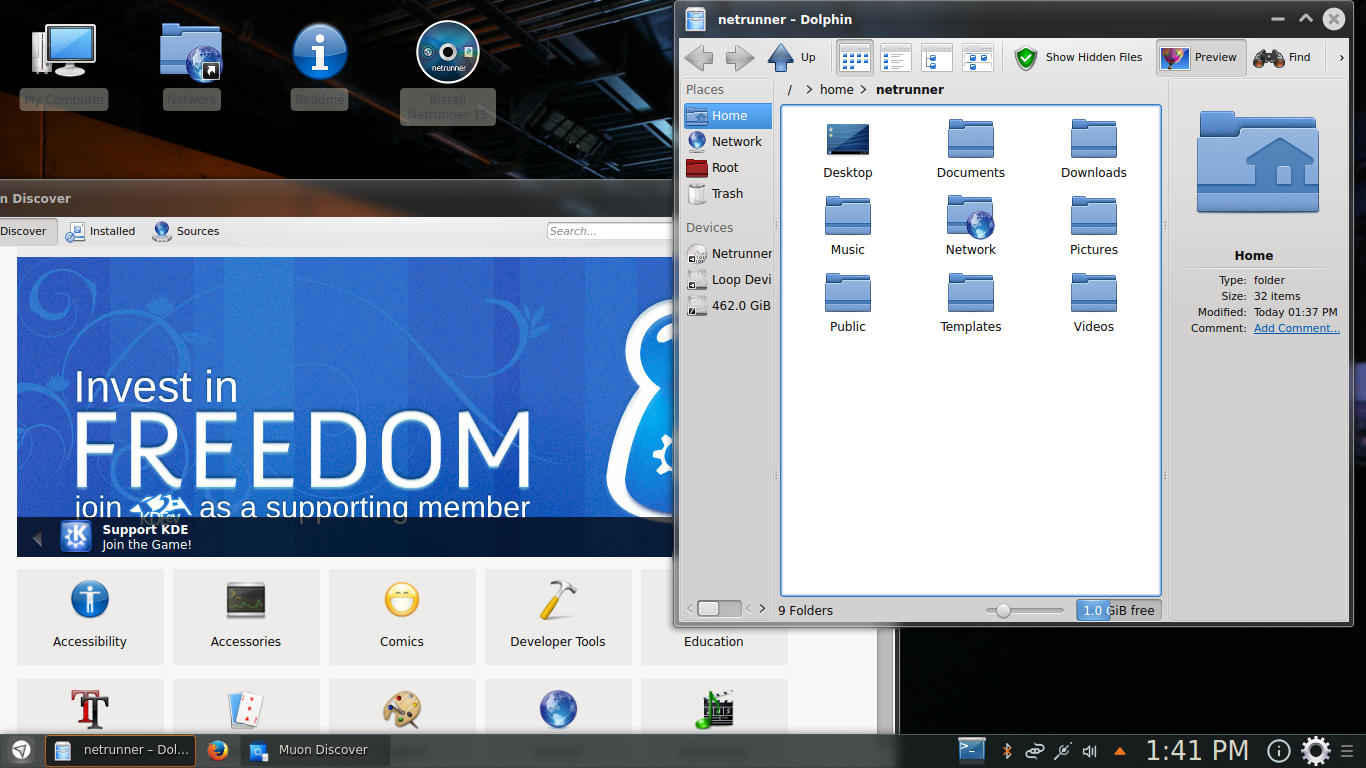Screen dimensions: 1366x768
Task: Switch Dolphin to Compact view mode
Action: click(896, 58)
